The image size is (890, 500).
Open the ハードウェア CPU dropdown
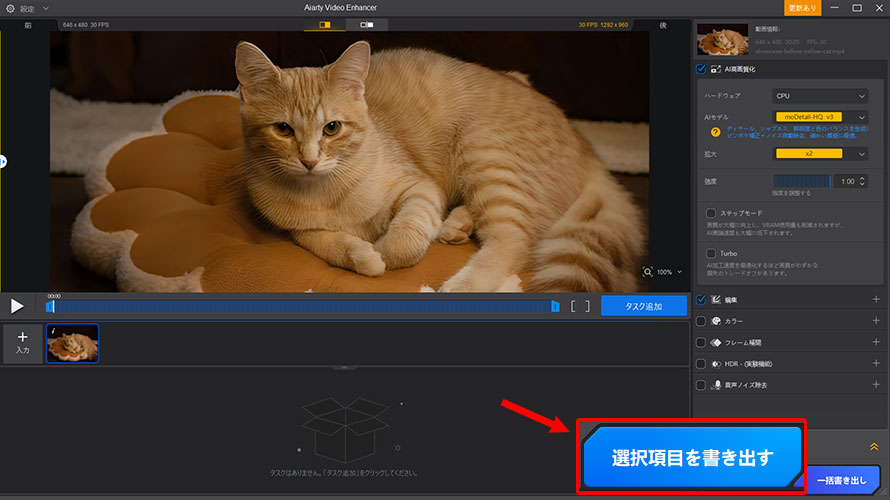(x=820, y=96)
